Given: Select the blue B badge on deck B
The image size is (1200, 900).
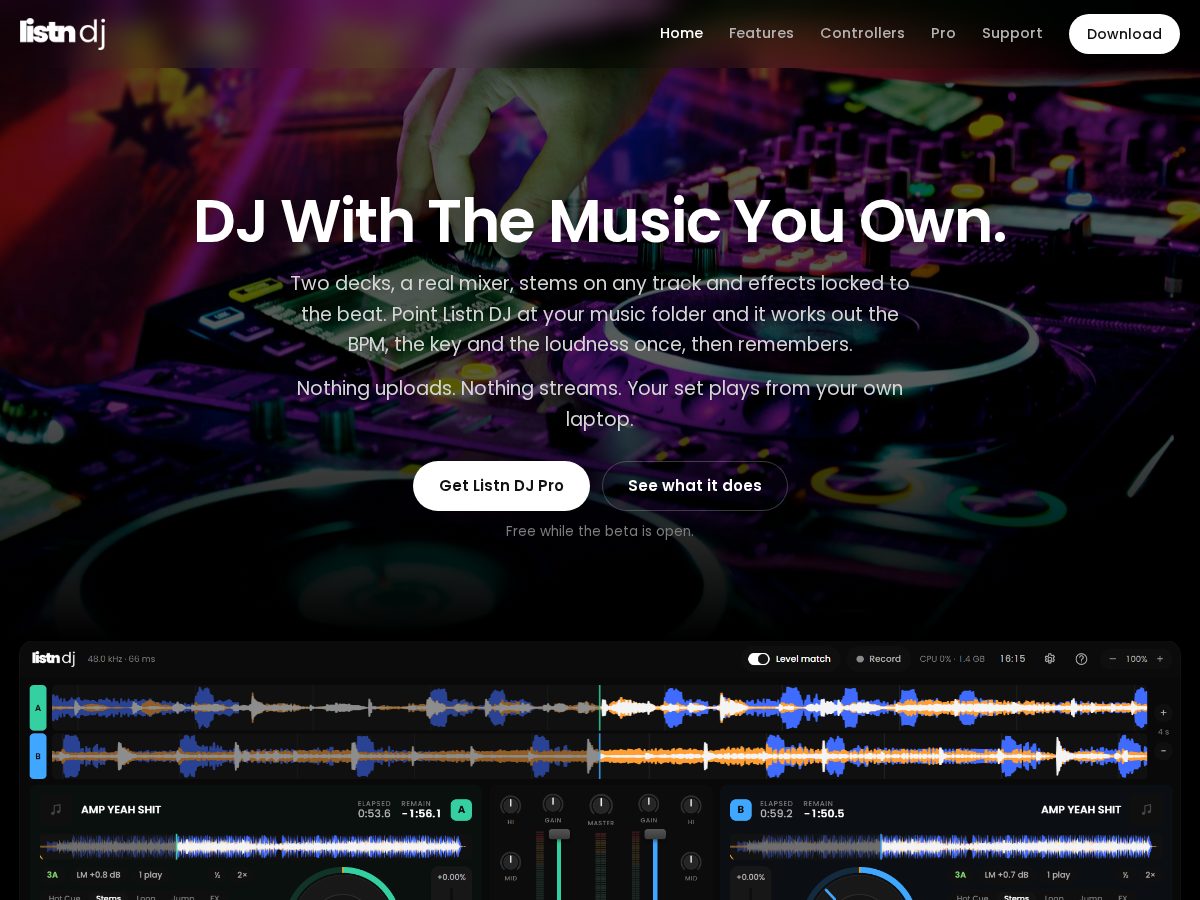Looking at the screenshot, I should [x=741, y=810].
